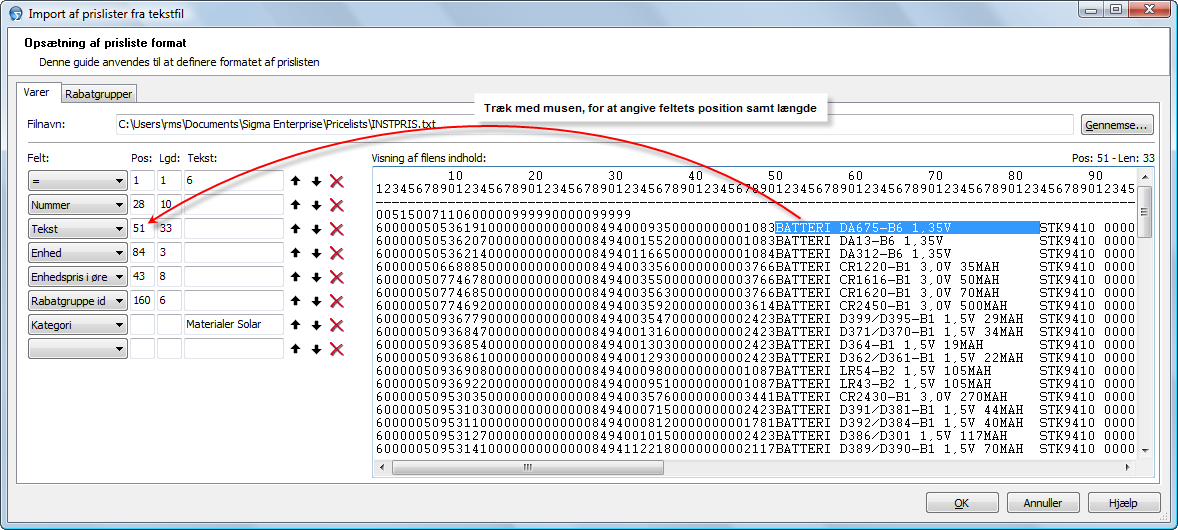Click the horizontal scrollbar thumb in file view
This screenshot has width=1178, height=530.
click(527, 467)
